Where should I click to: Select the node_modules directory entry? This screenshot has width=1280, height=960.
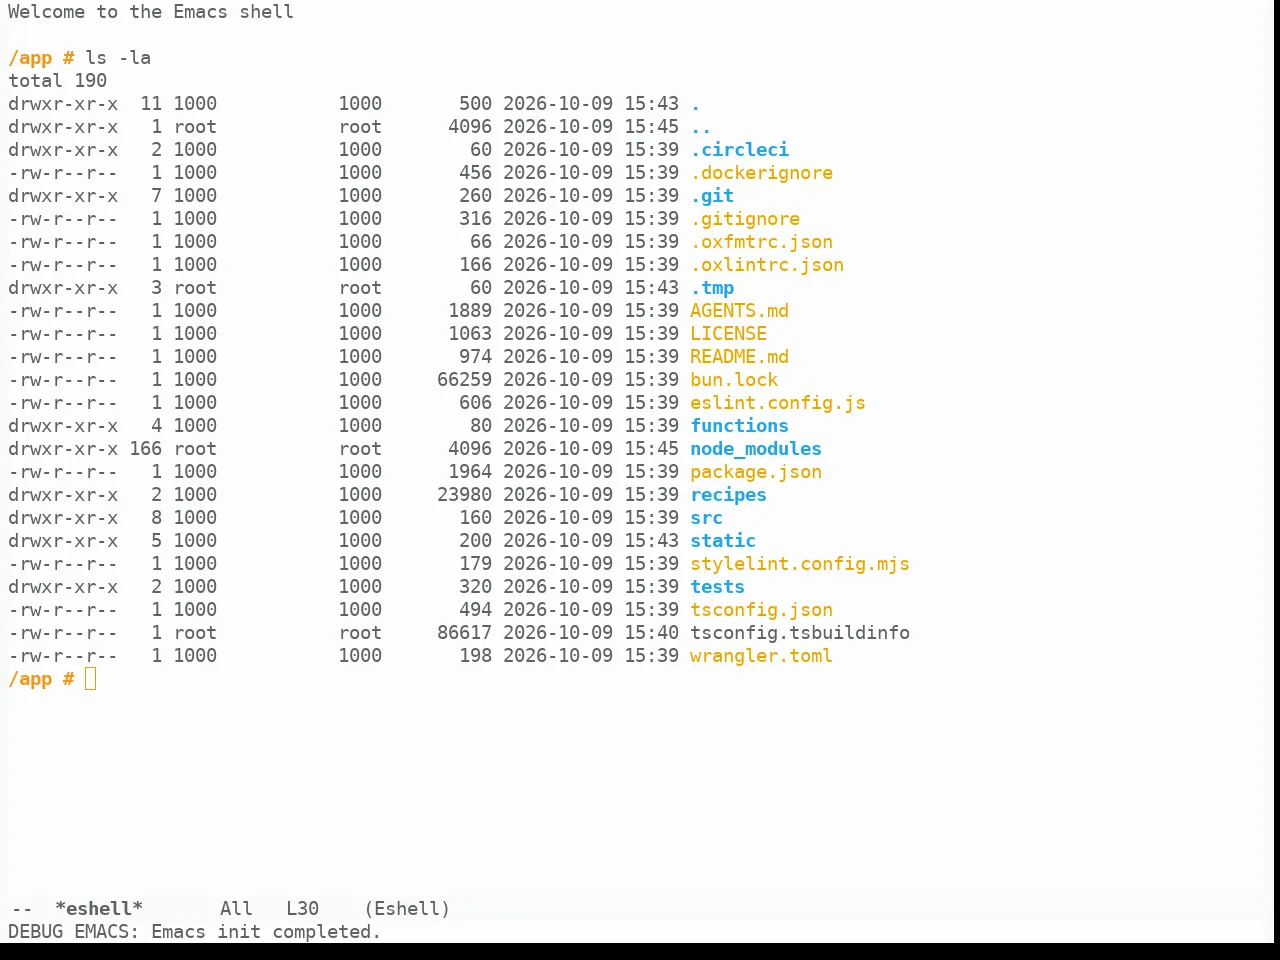coord(756,449)
